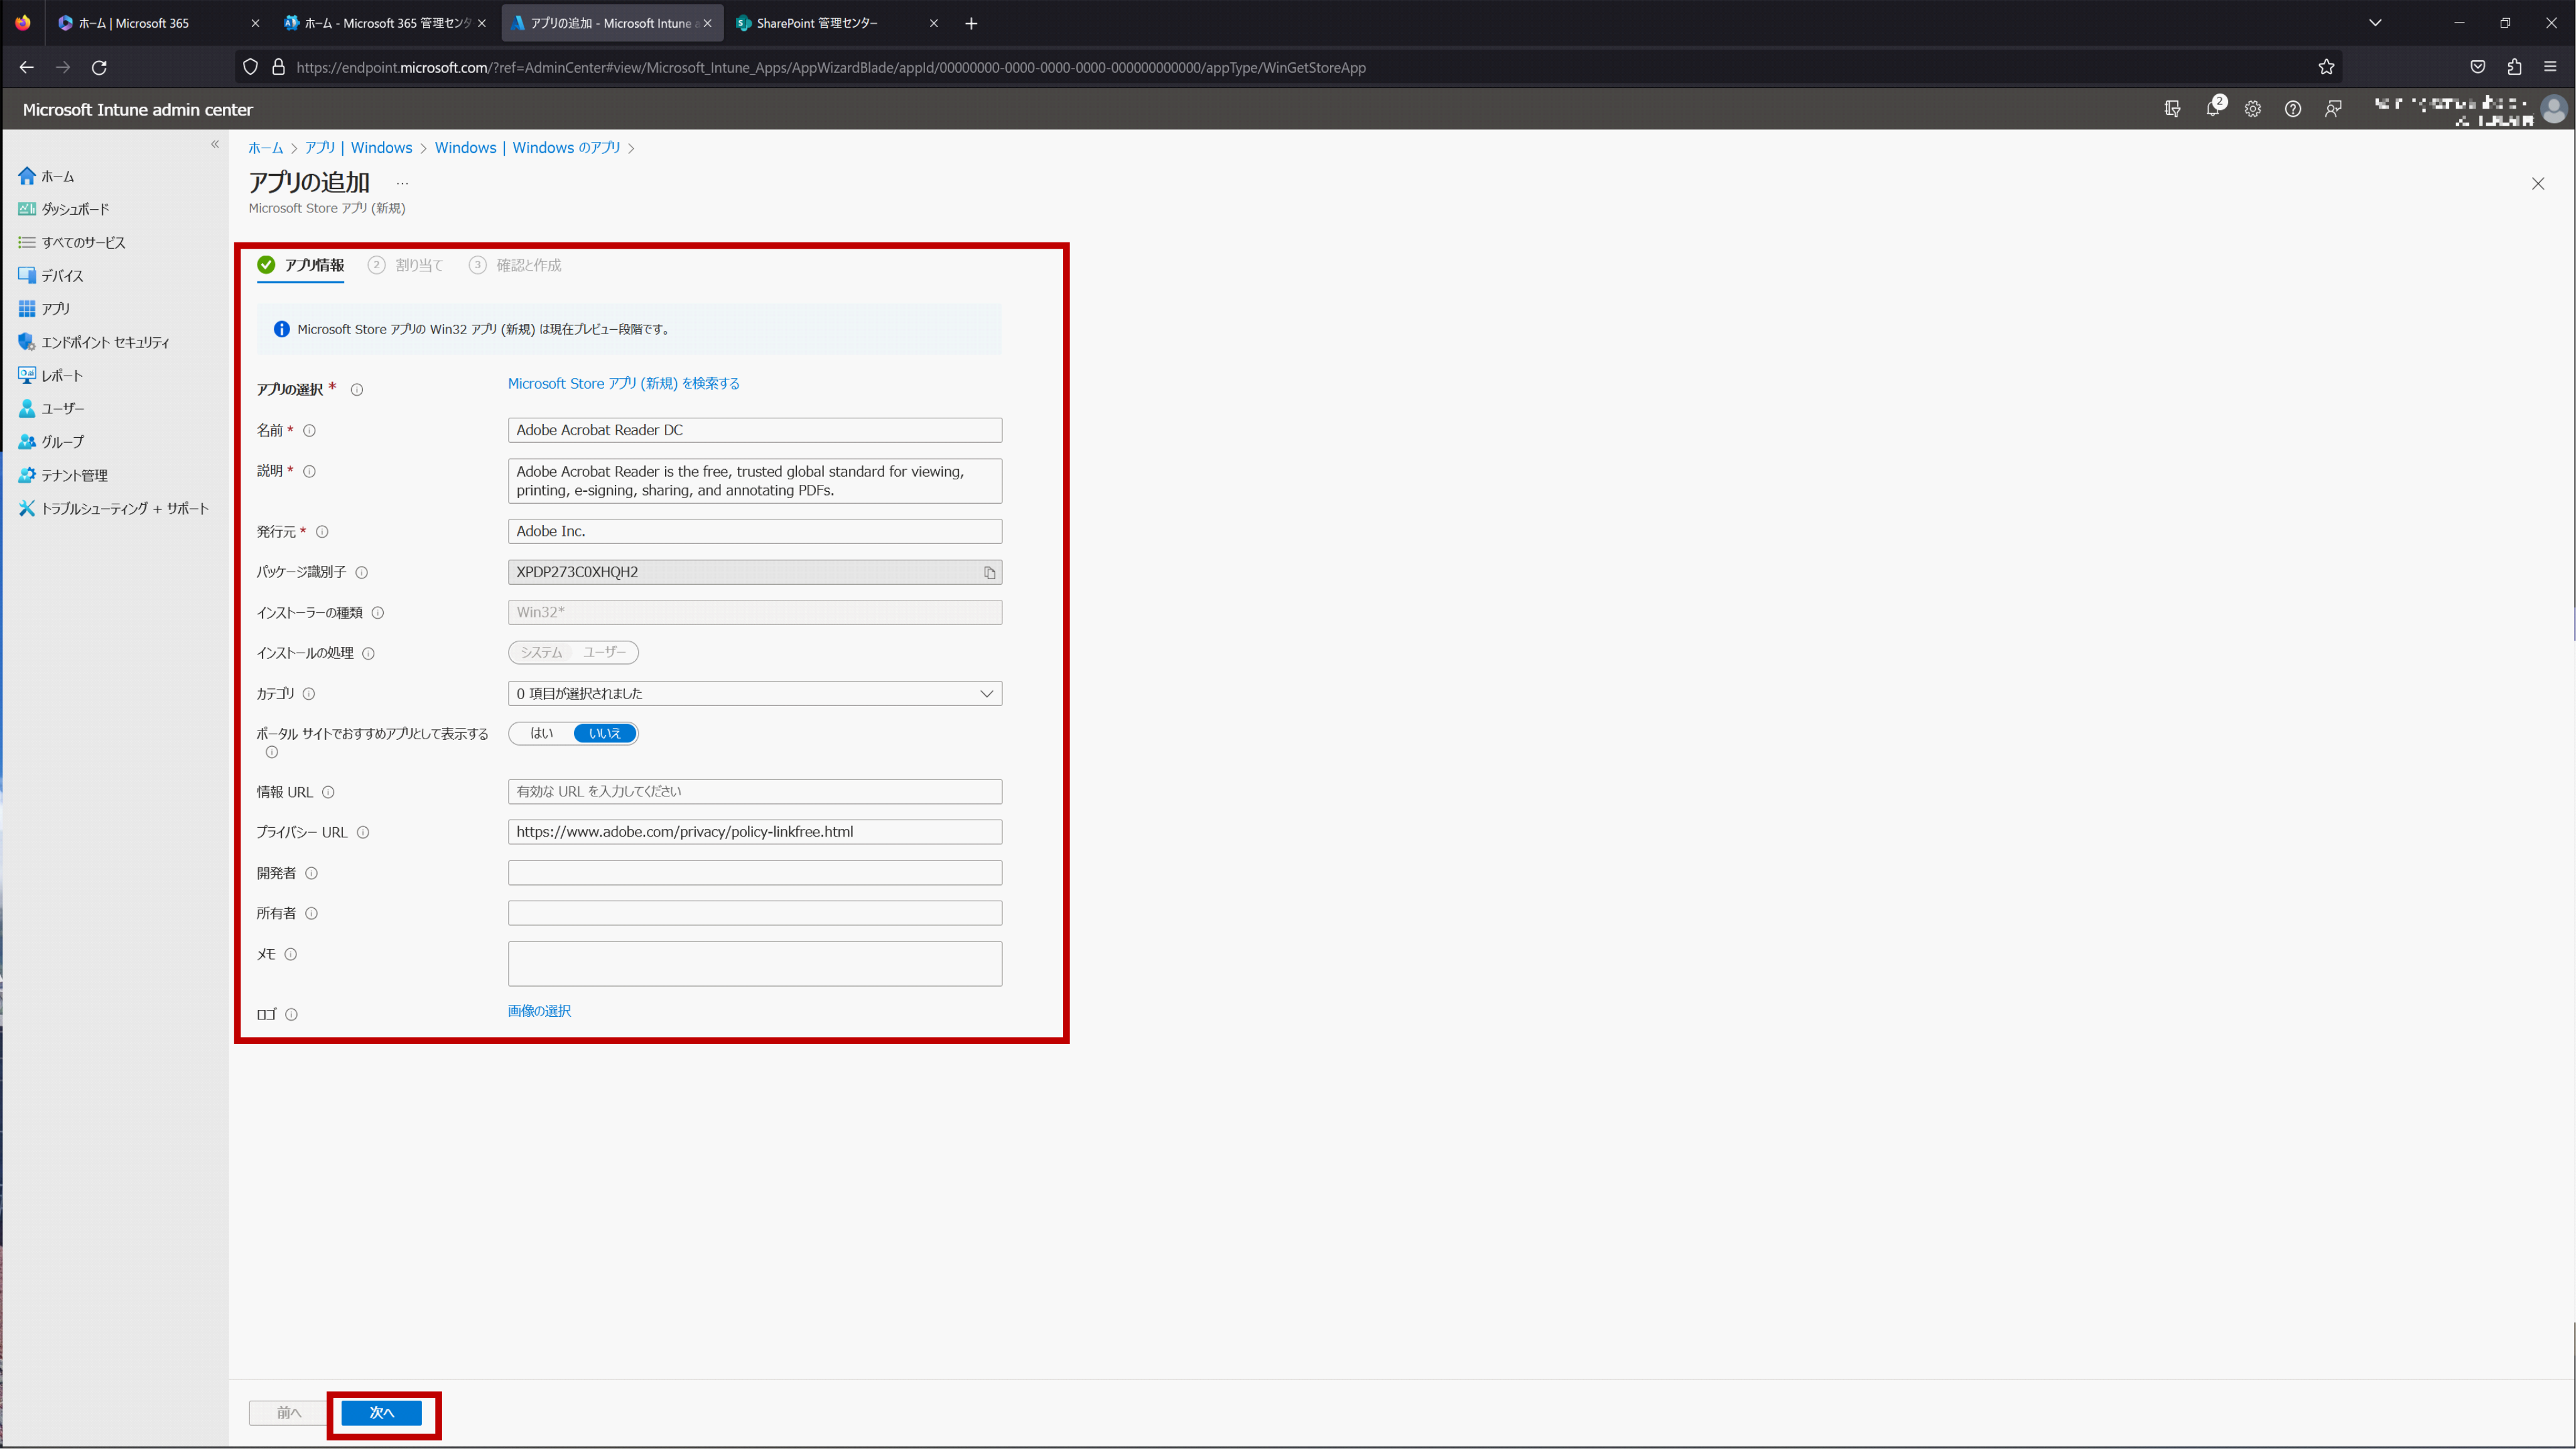The height and width of the screenshot is (1449, 2576).
Task: Click the メモ text area
Action: [755, 964]
